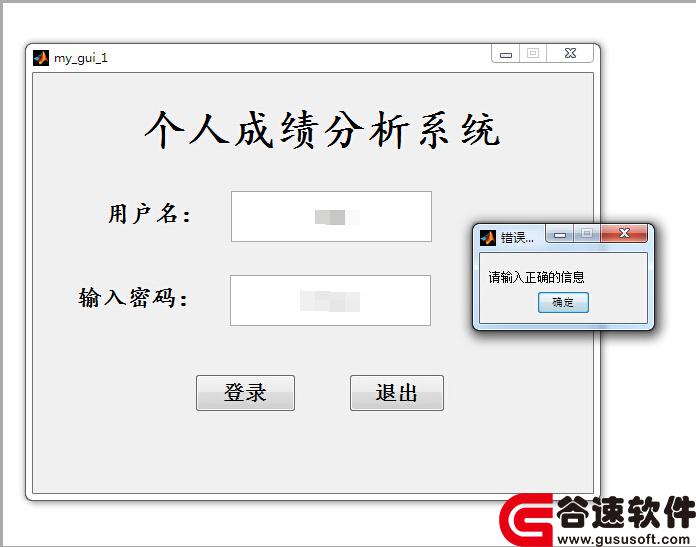Minimize the 错误 error dialog
Image resolution: width=696 pixels, height=547 pixels.
560,234
